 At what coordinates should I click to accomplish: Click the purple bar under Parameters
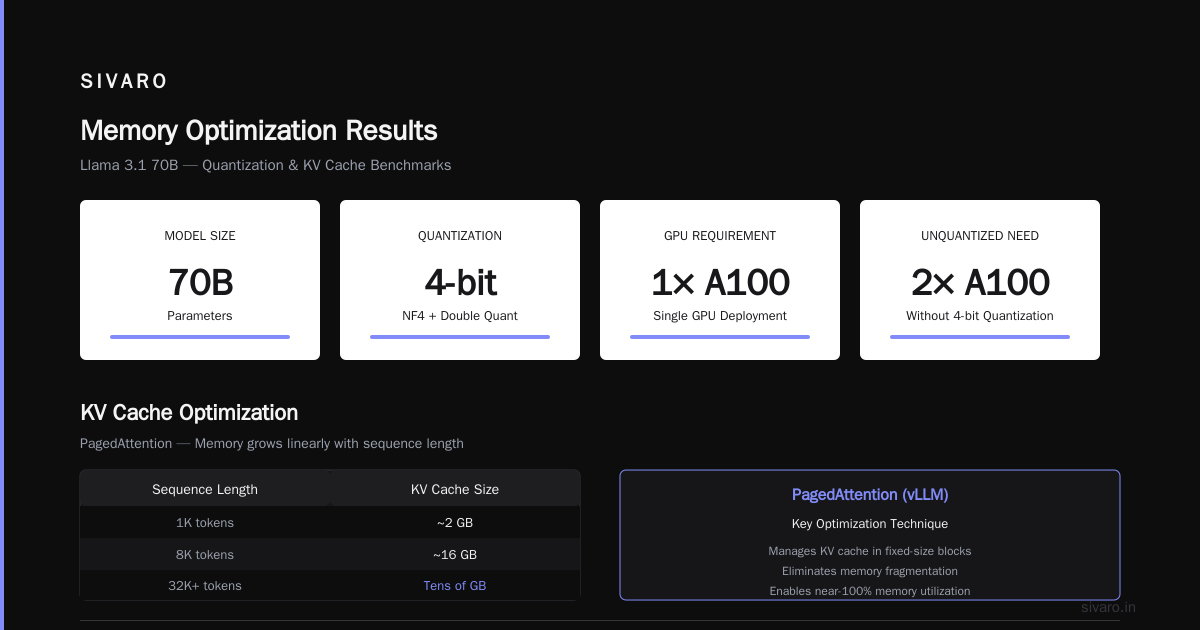tap(200, 337)
